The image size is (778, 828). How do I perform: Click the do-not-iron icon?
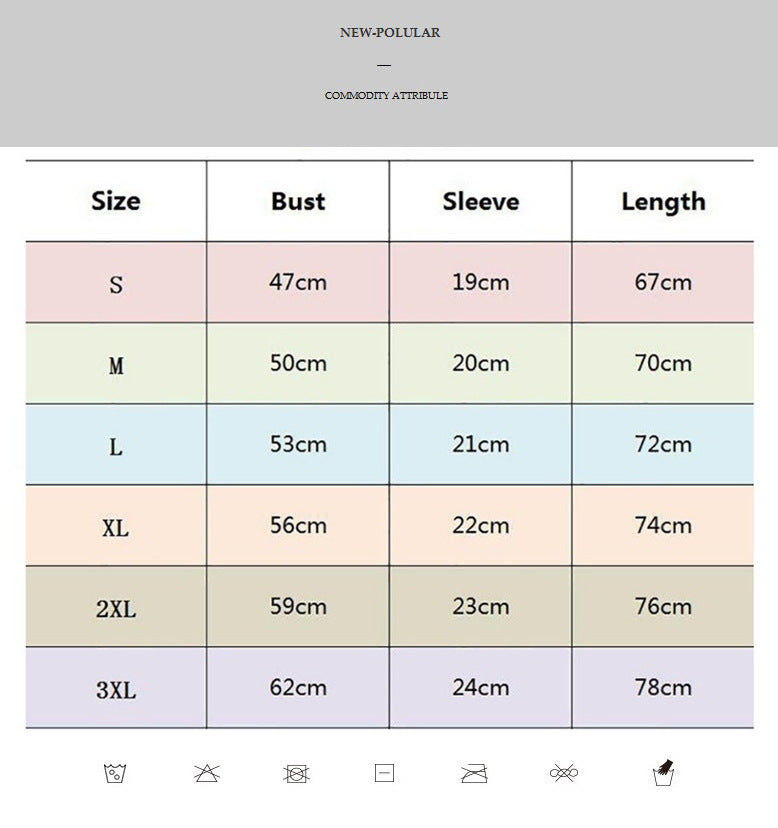coord(474,773)
